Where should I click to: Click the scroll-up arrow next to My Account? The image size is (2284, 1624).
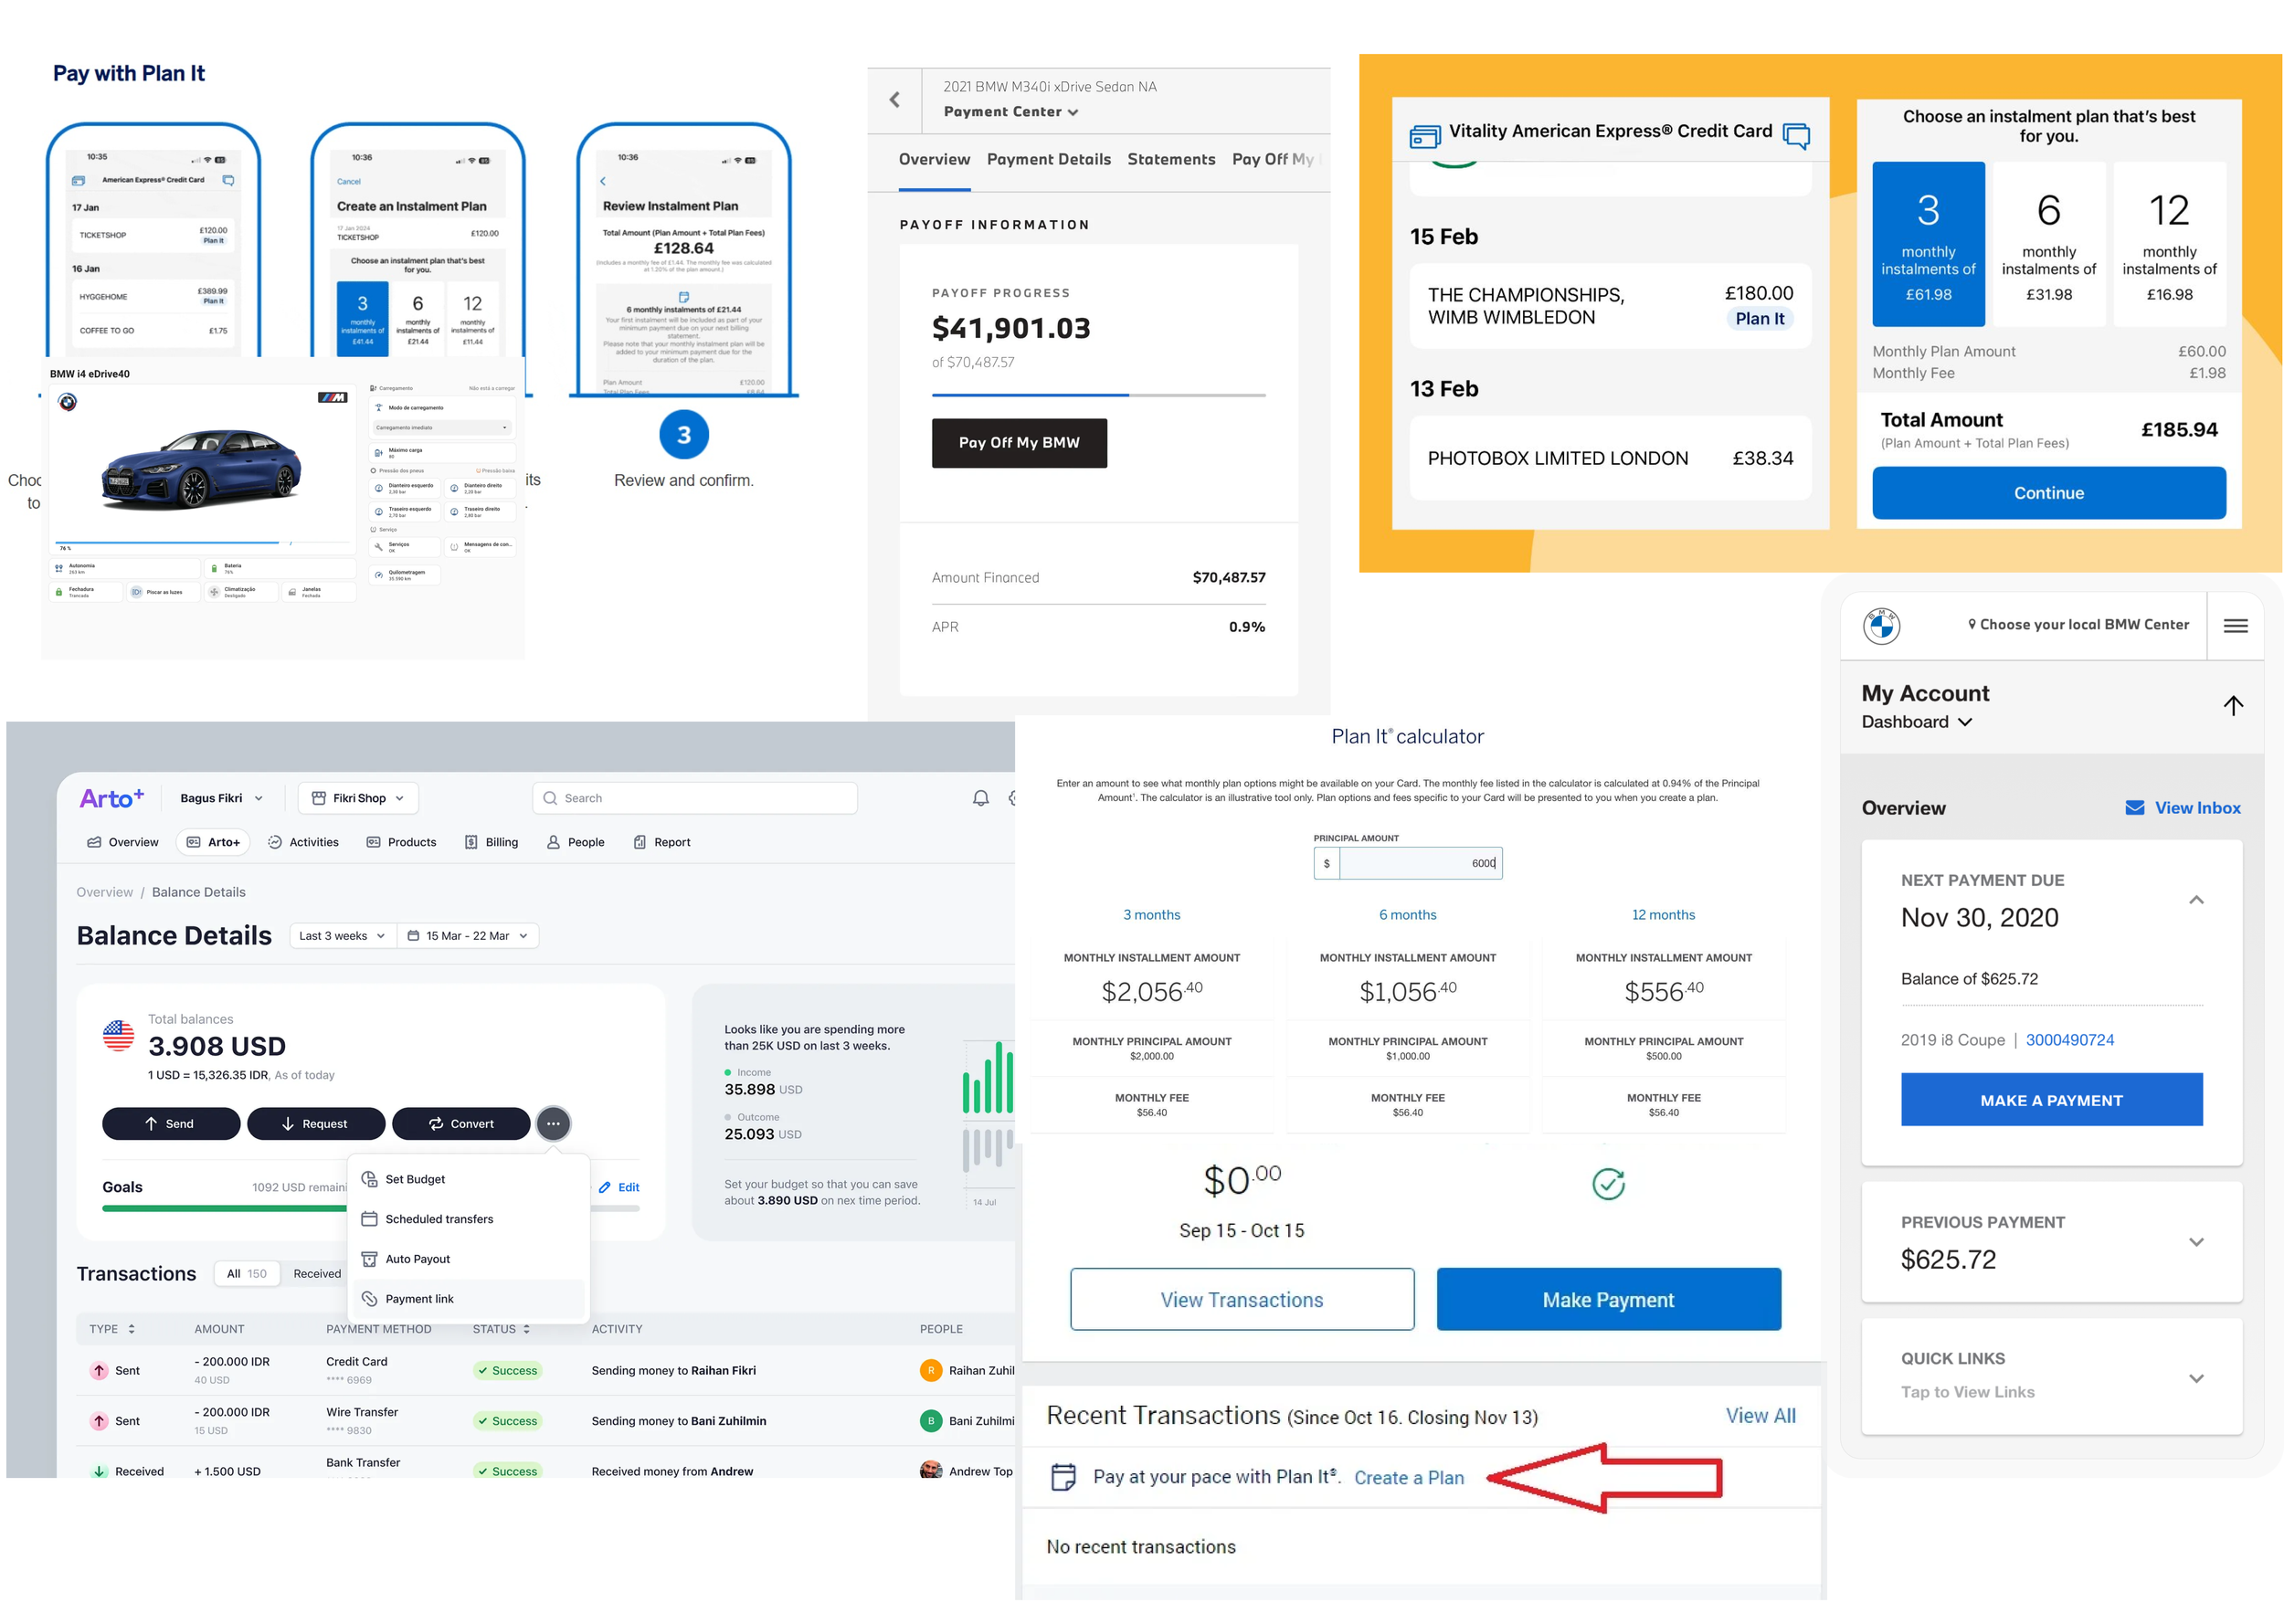[2232, 705]
